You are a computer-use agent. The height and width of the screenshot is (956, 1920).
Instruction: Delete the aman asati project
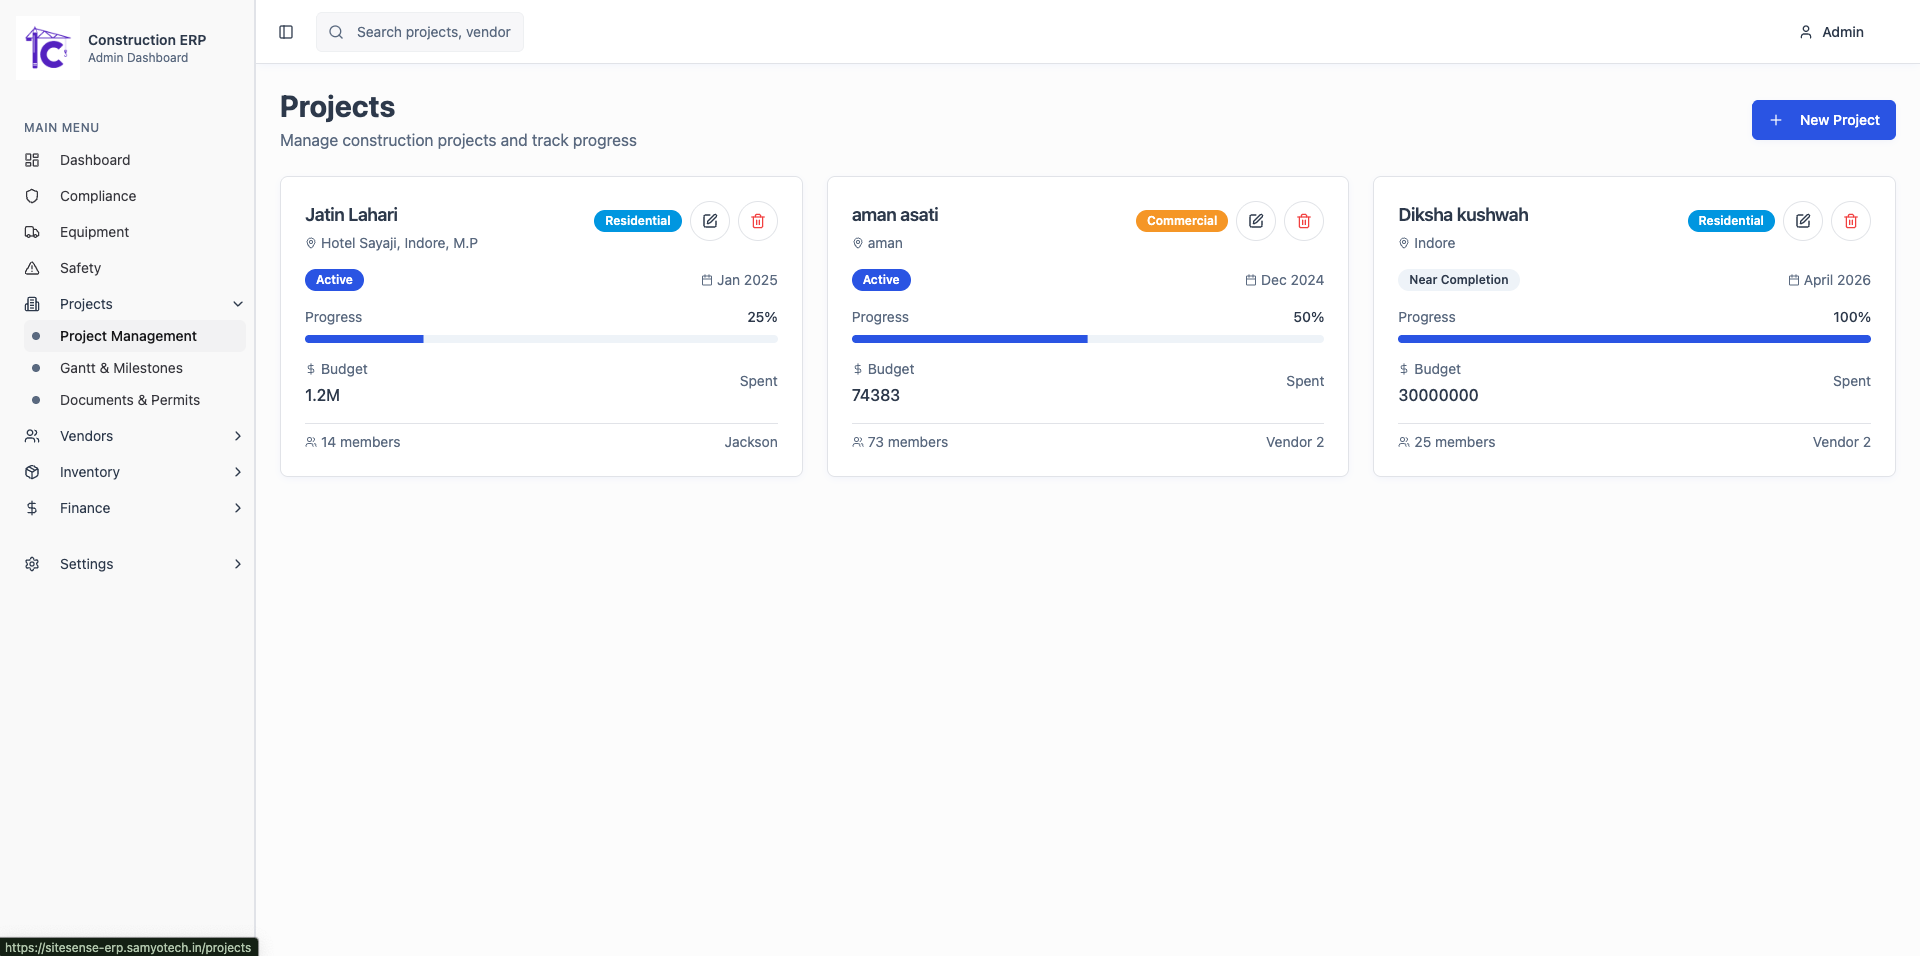click(1304, 221)
